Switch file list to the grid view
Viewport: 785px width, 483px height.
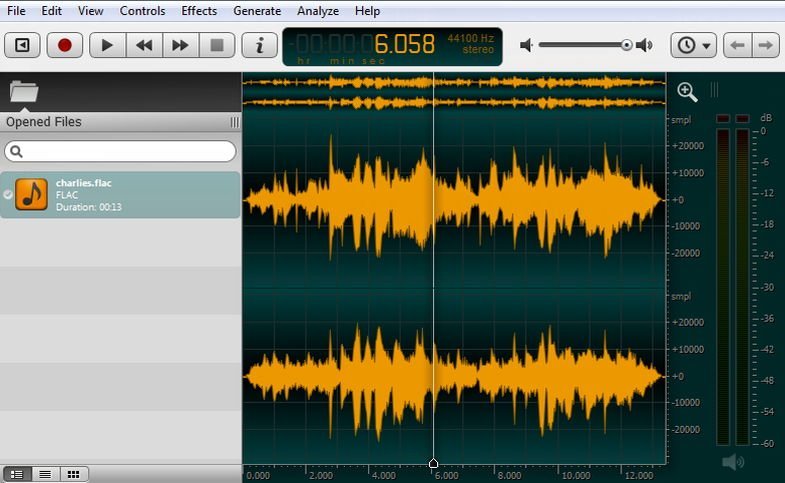point(73,474)
